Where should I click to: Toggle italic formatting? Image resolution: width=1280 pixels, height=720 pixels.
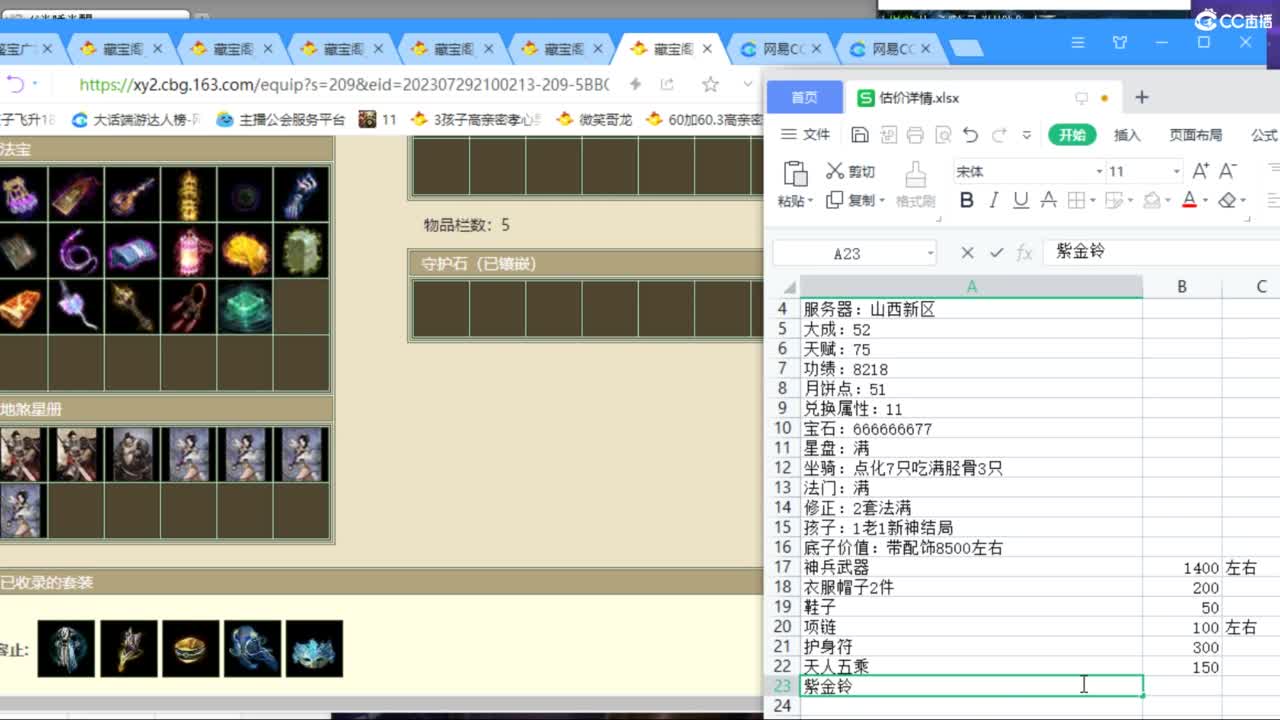993,200
